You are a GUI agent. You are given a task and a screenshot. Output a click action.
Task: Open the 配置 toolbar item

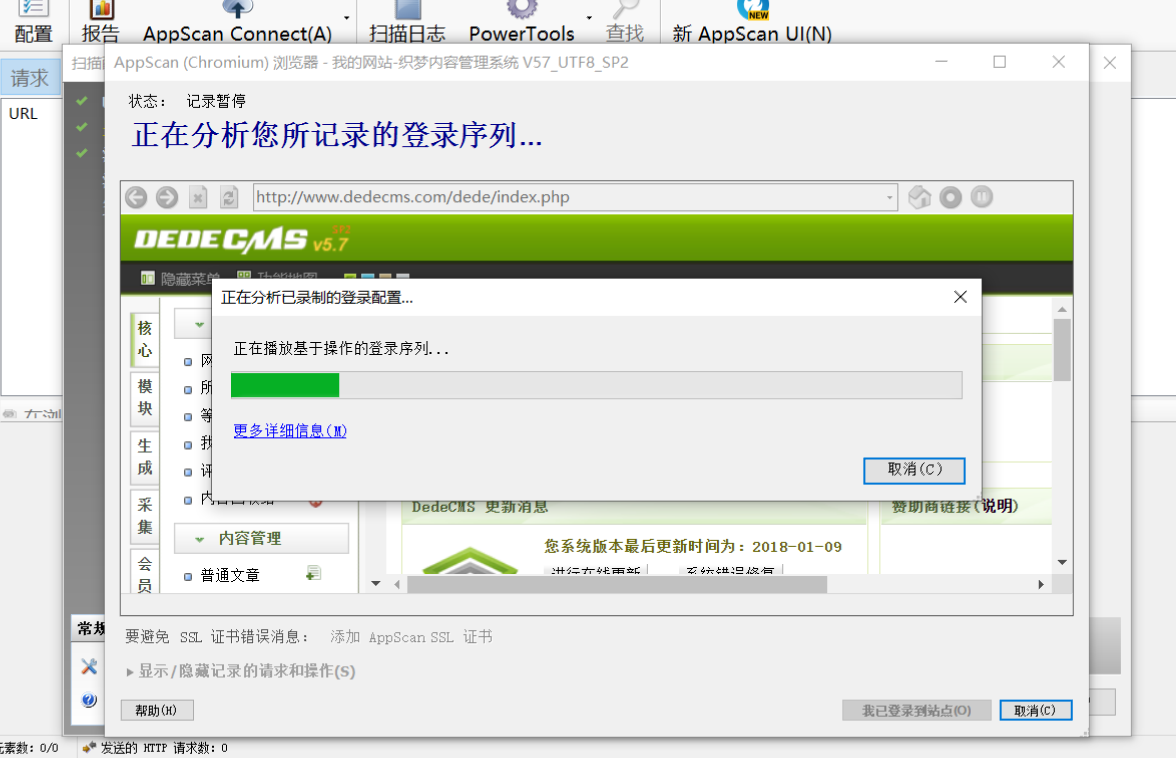(x=34, y=22)
